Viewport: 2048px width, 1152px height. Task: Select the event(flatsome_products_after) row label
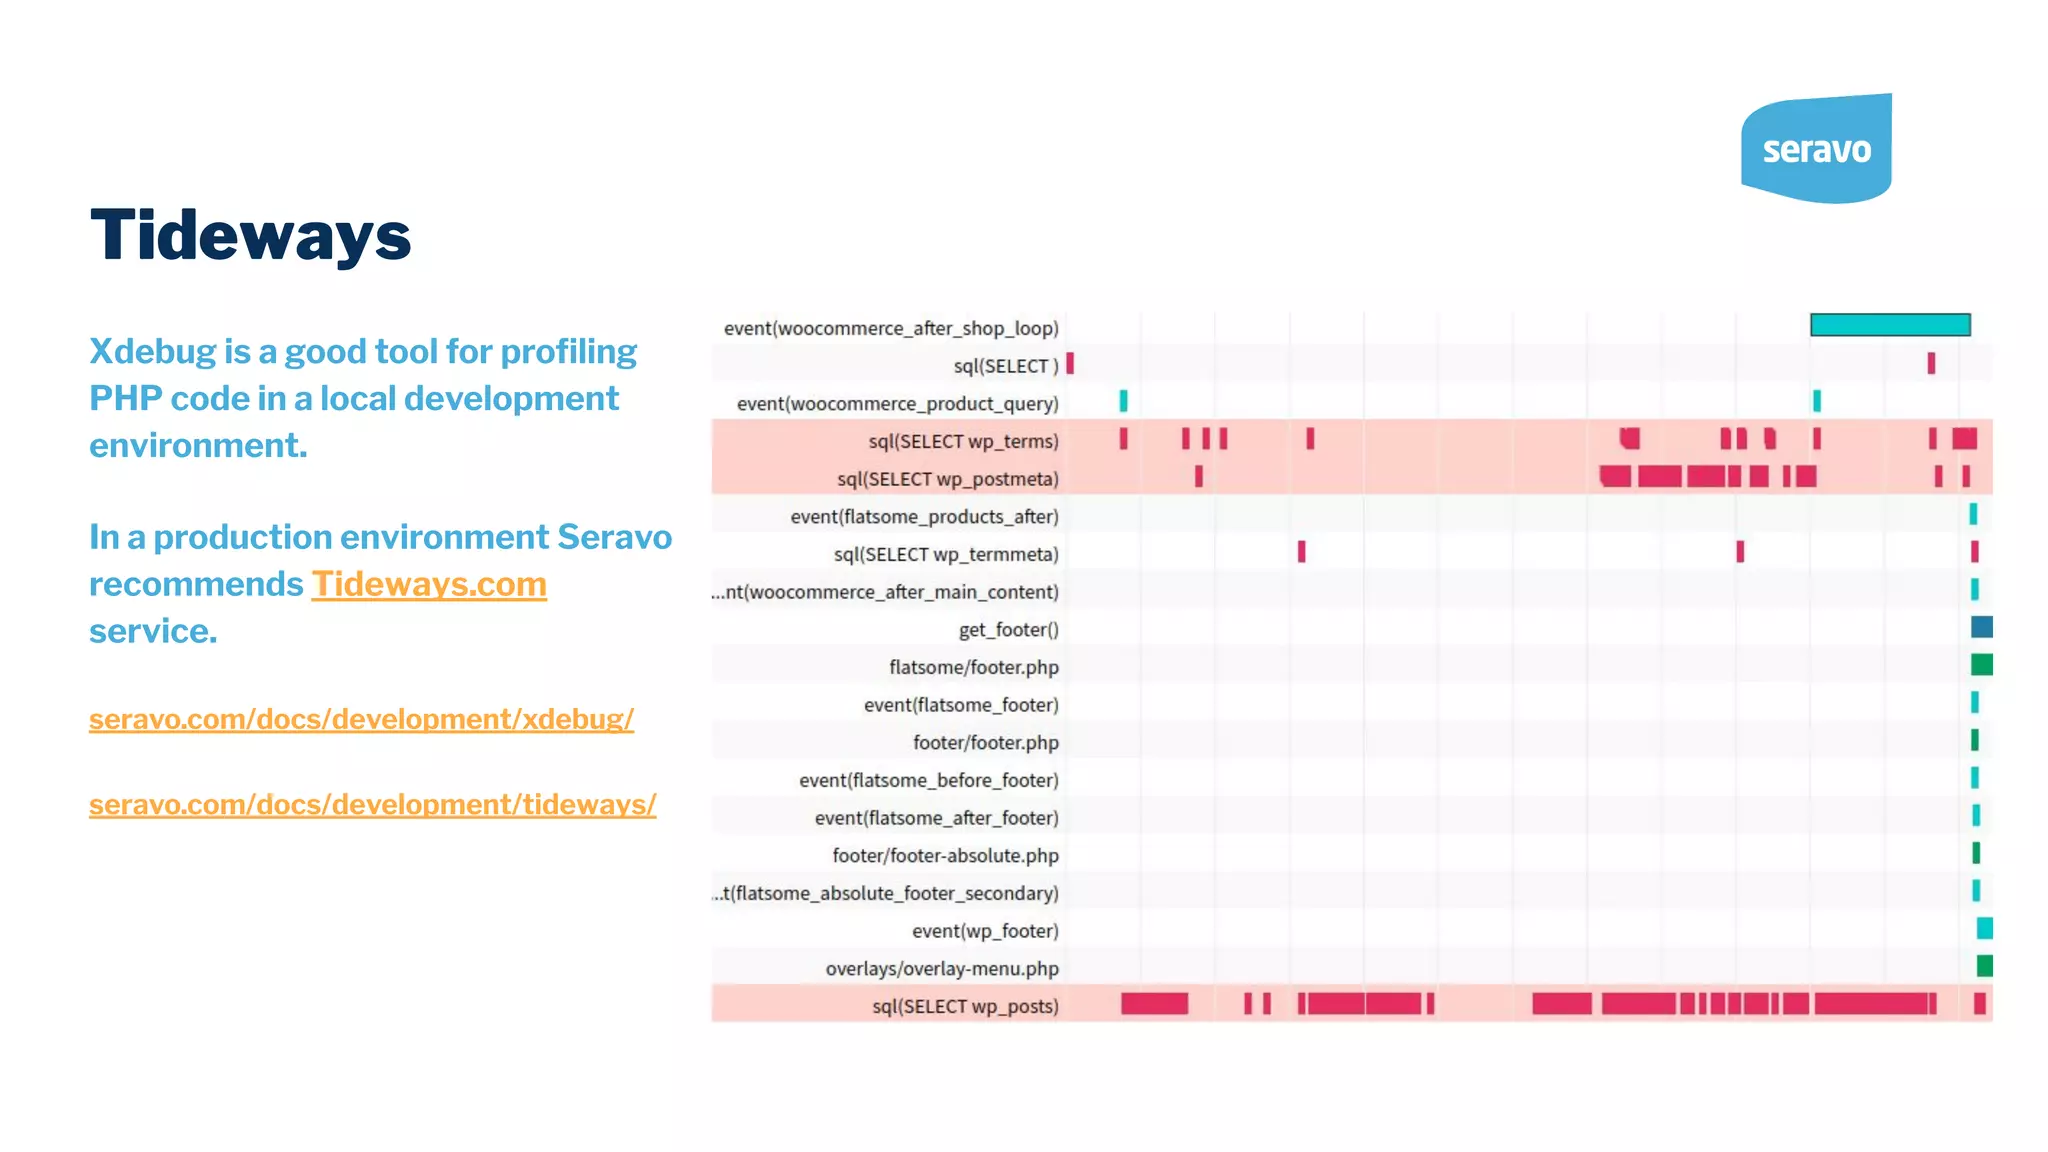(923, 517)
